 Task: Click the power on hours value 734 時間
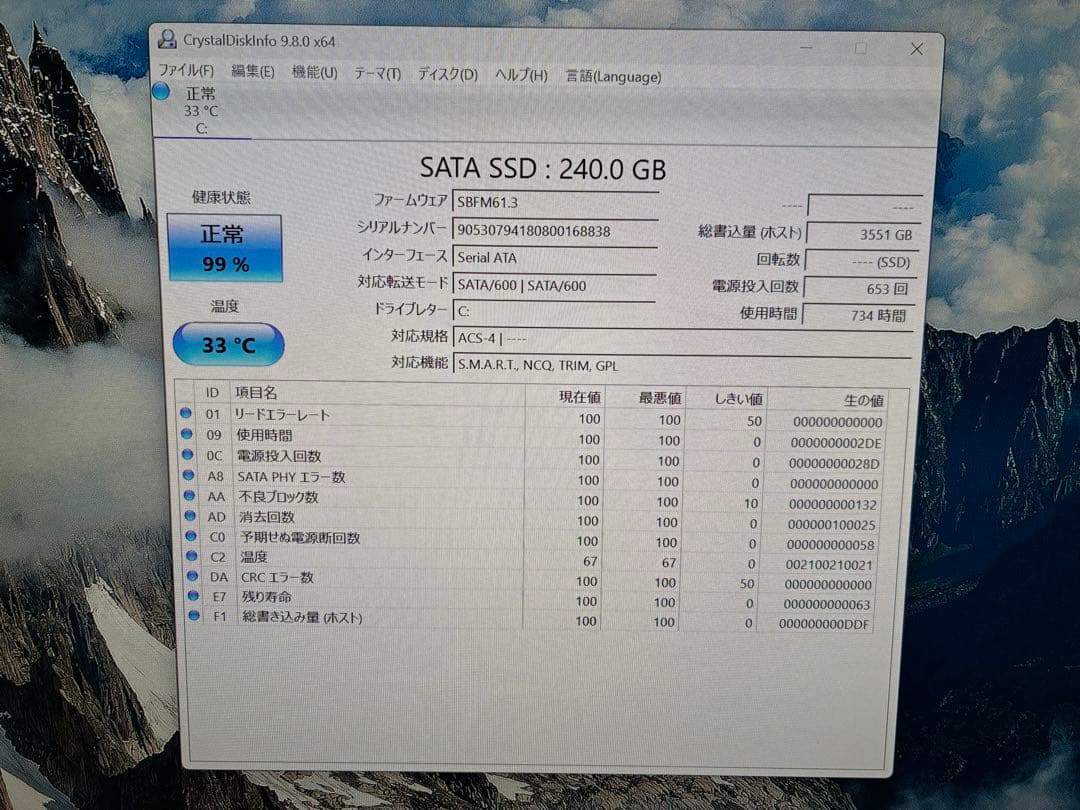point(858,315)
